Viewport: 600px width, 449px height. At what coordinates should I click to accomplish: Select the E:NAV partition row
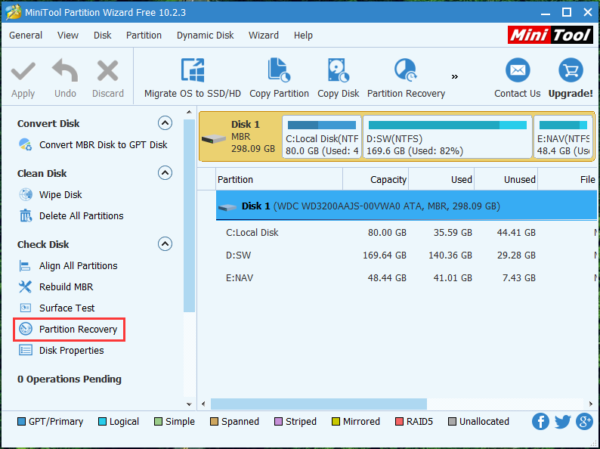pos(408,278)
